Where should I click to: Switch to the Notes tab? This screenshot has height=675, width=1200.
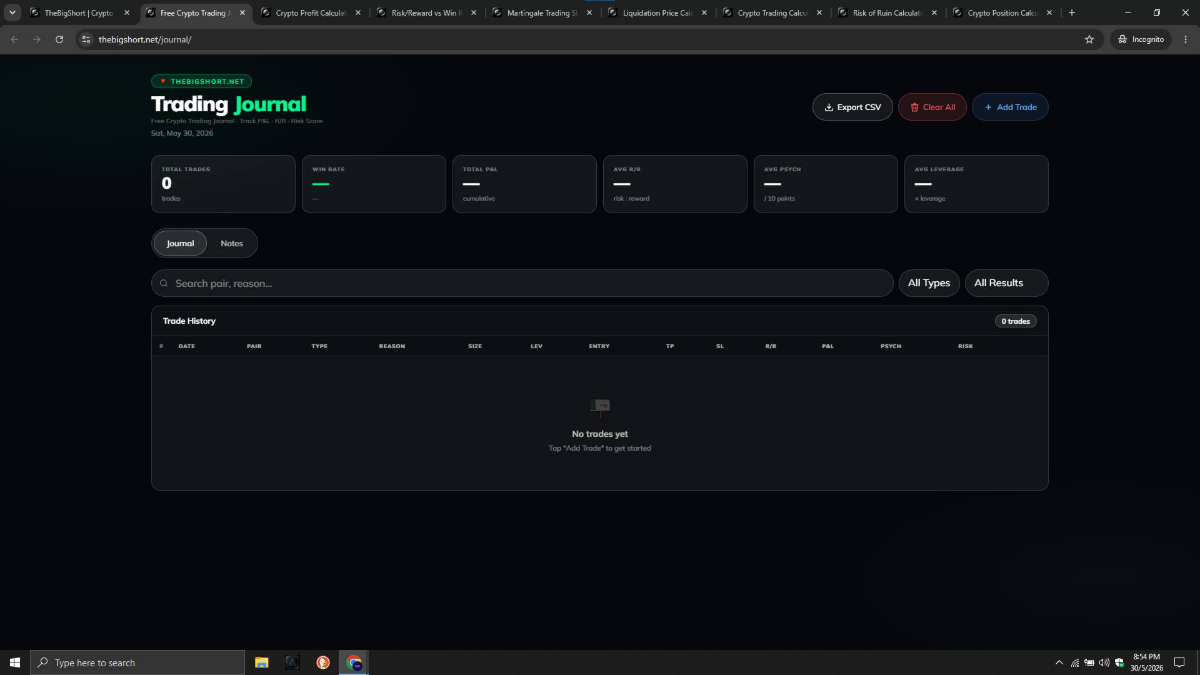pos(232,243)
